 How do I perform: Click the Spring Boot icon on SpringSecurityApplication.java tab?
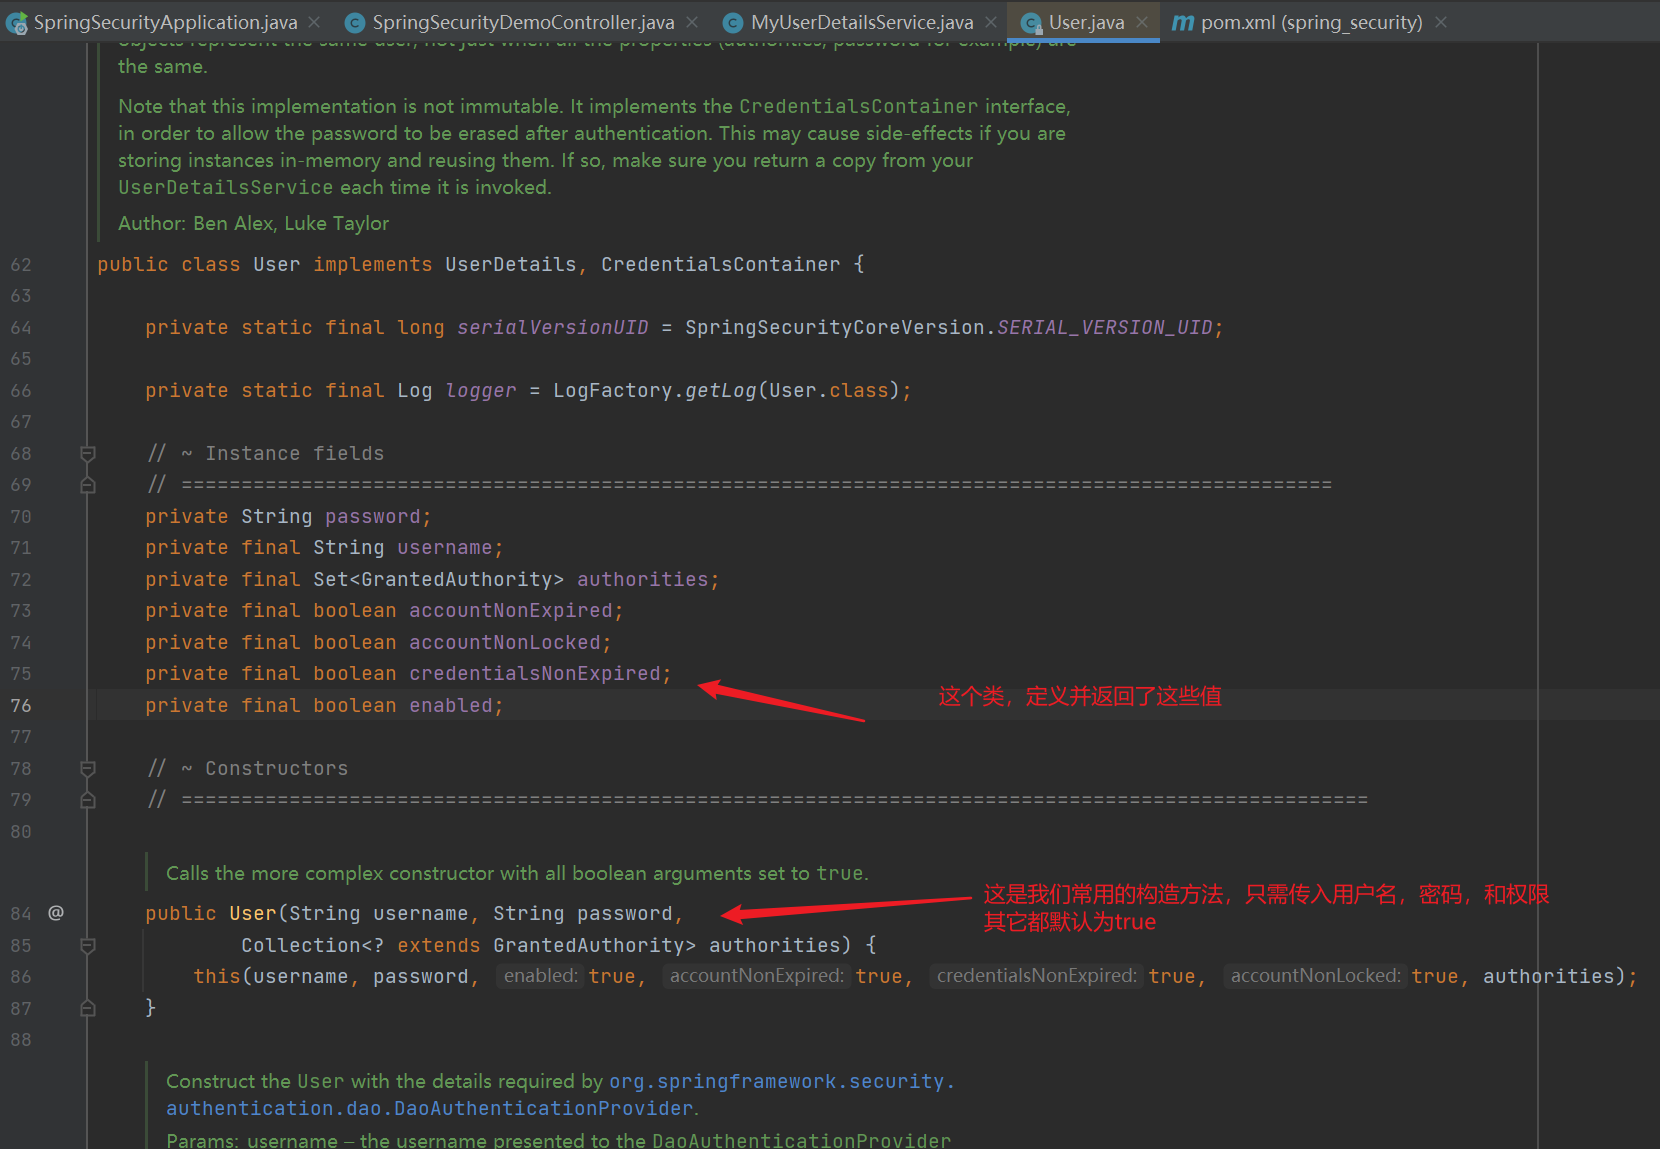(16, 21)
